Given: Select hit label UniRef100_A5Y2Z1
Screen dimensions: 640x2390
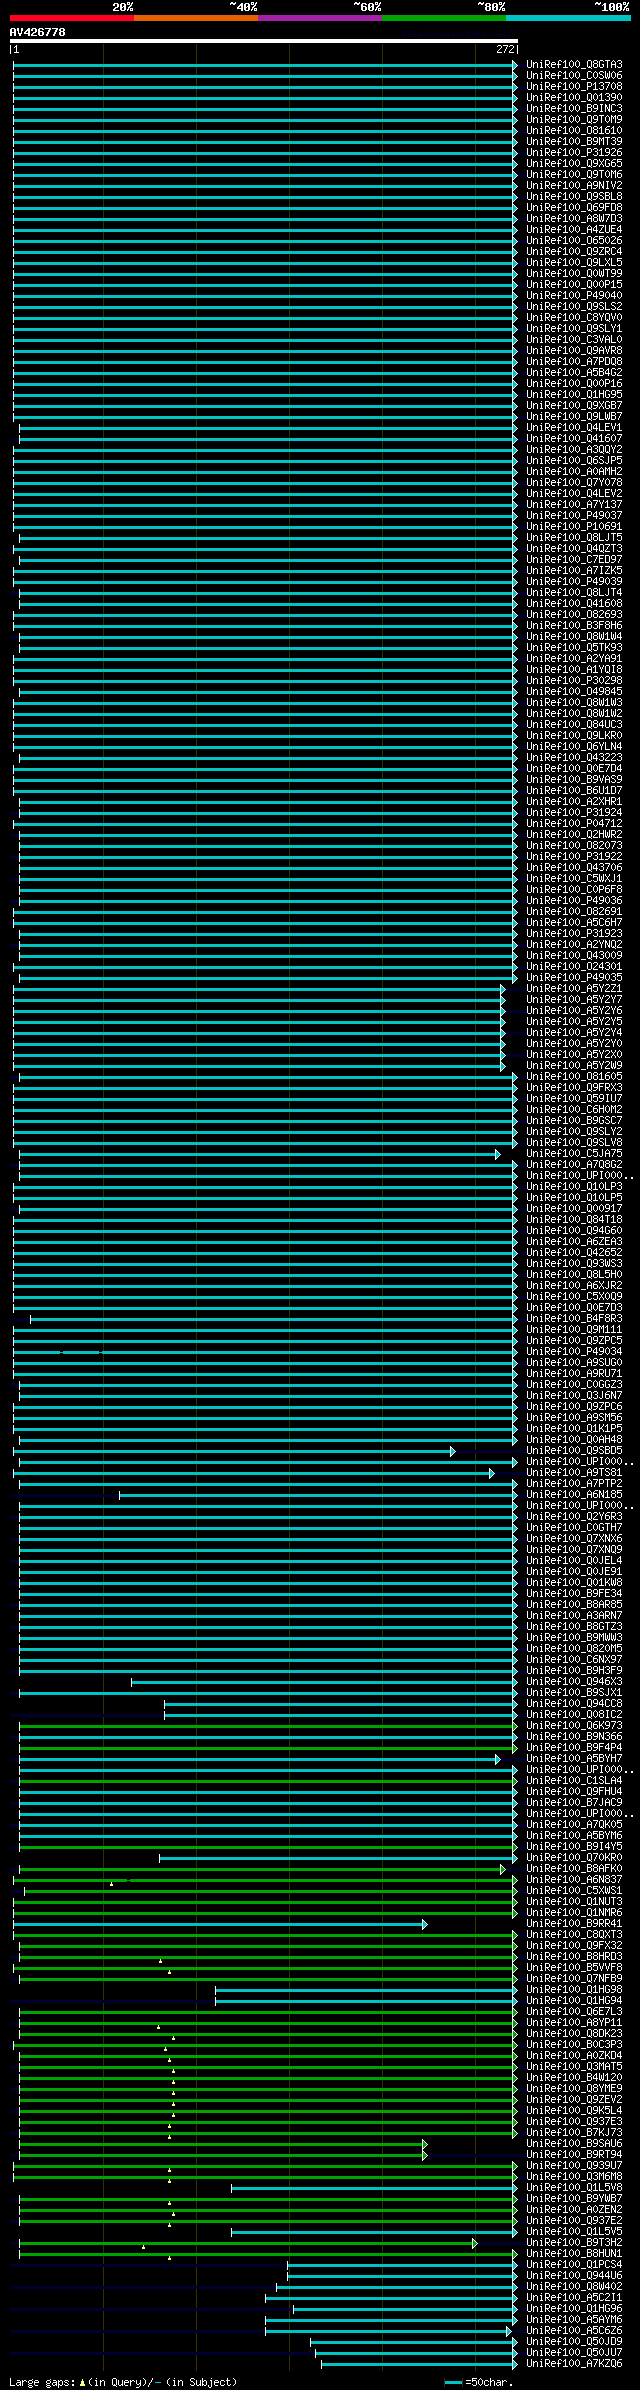Looking at the screenshot, I should tap(574, 989).
